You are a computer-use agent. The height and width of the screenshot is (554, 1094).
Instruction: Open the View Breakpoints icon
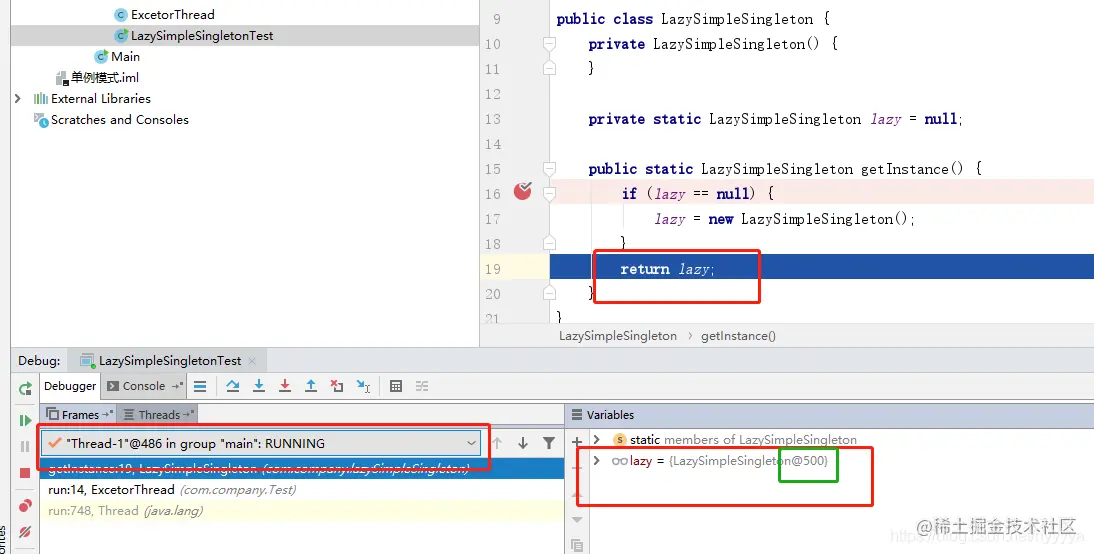(25, 505)
